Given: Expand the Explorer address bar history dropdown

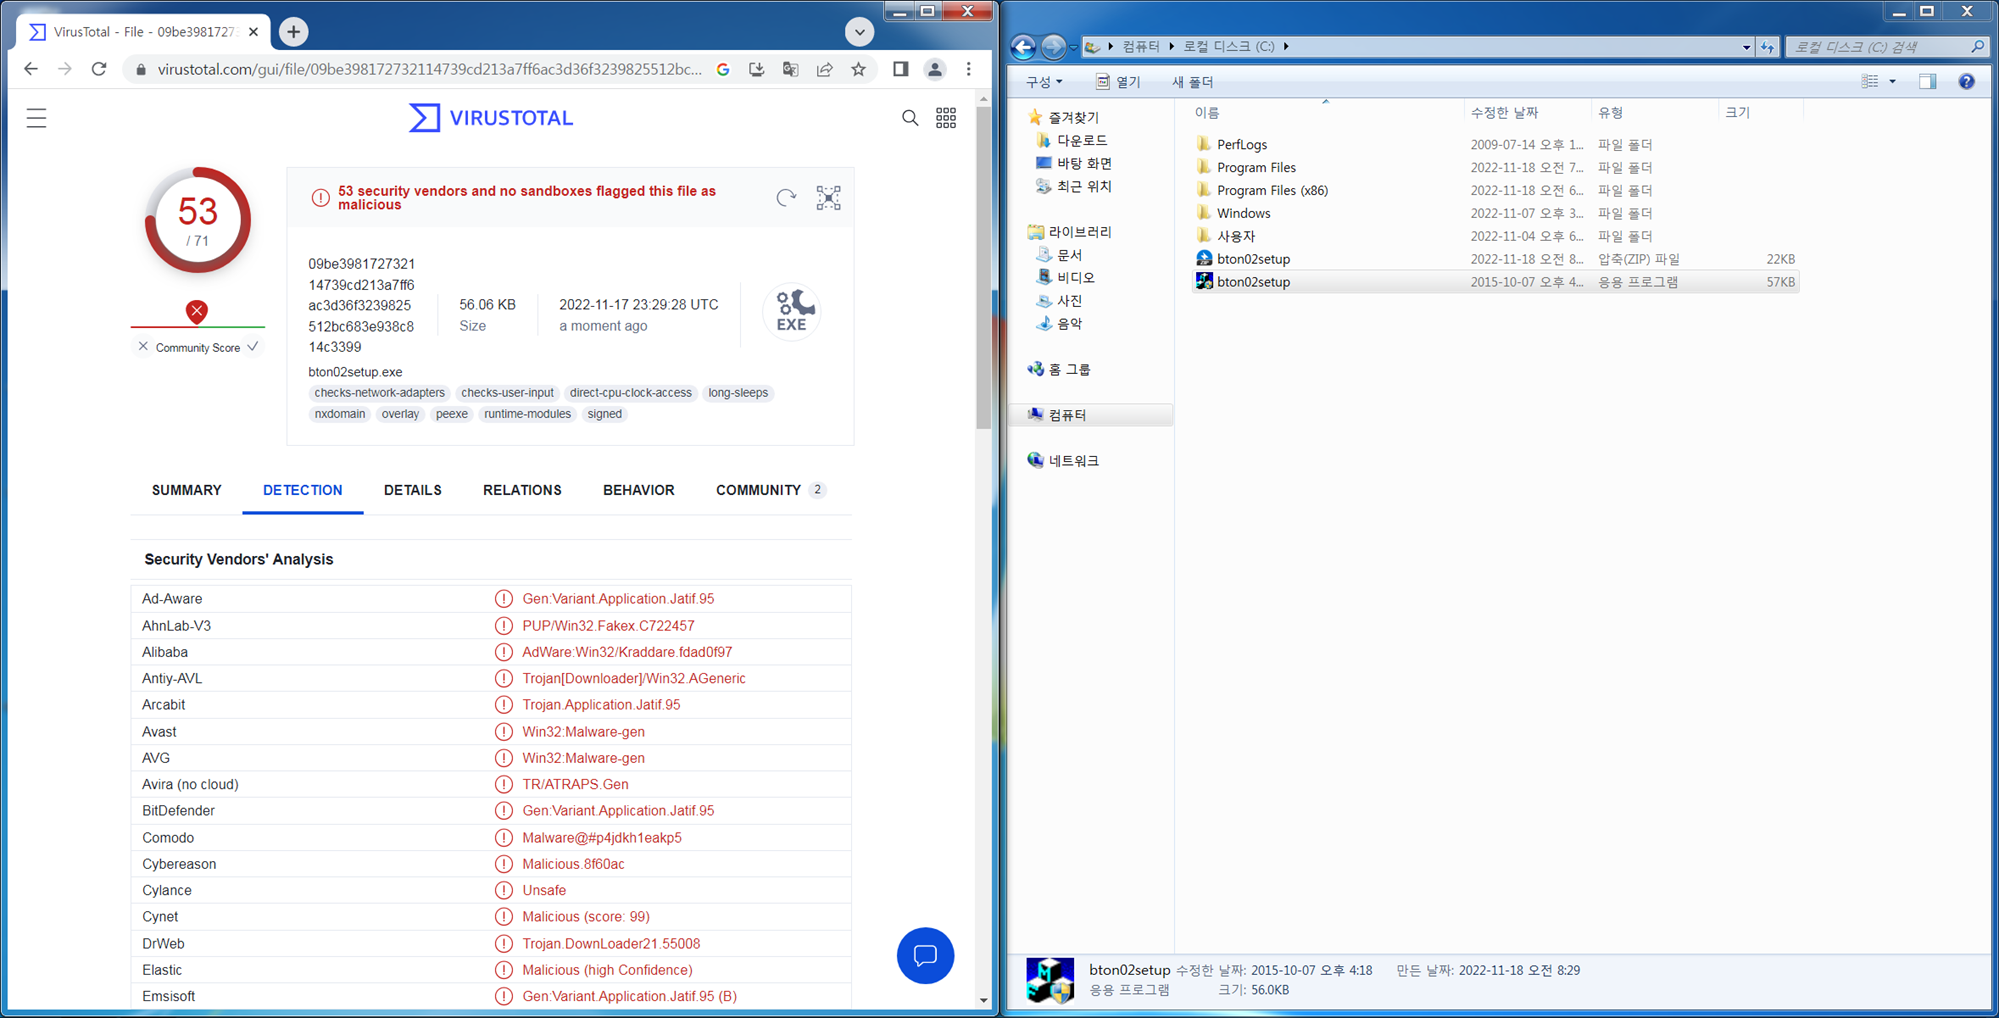Looking at the screenshot, I should (1746, 47).
